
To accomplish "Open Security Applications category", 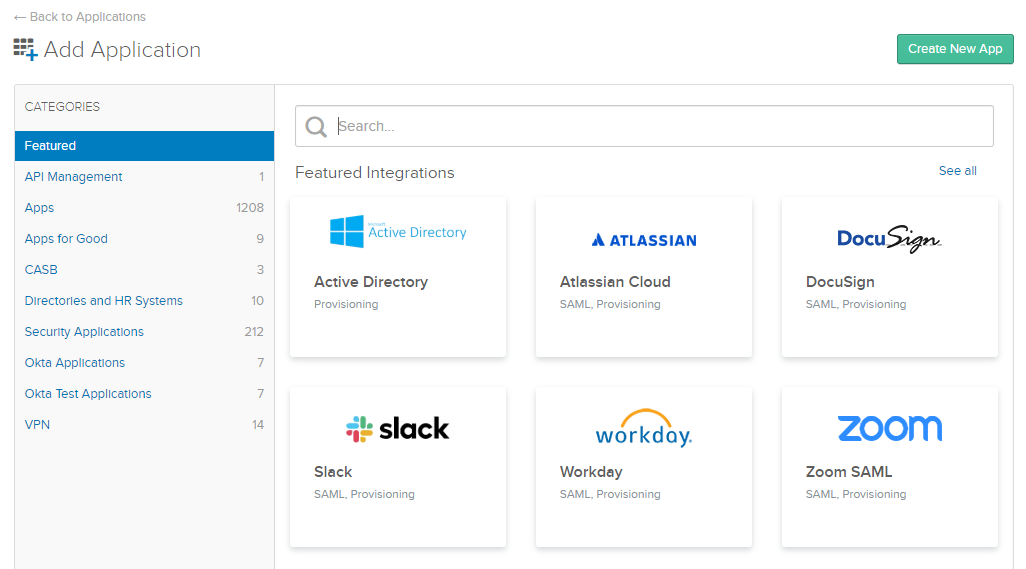I will [x=84, y=332].
